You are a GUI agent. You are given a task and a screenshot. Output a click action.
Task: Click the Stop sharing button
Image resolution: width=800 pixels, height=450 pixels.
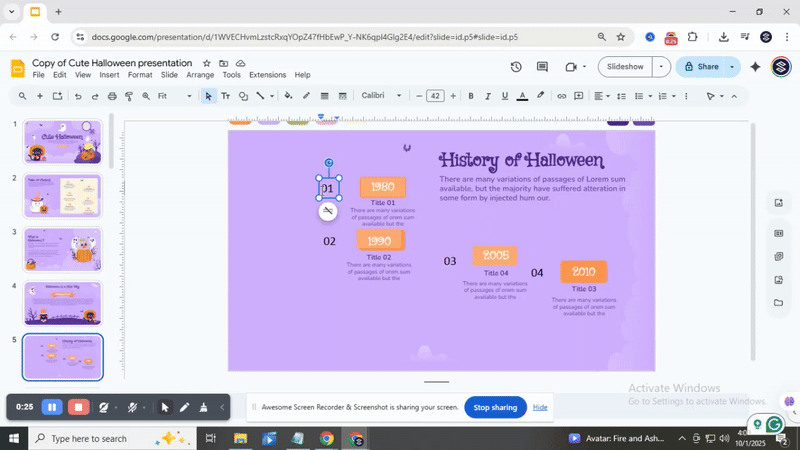pyautogui.click(x=495, y=407)
